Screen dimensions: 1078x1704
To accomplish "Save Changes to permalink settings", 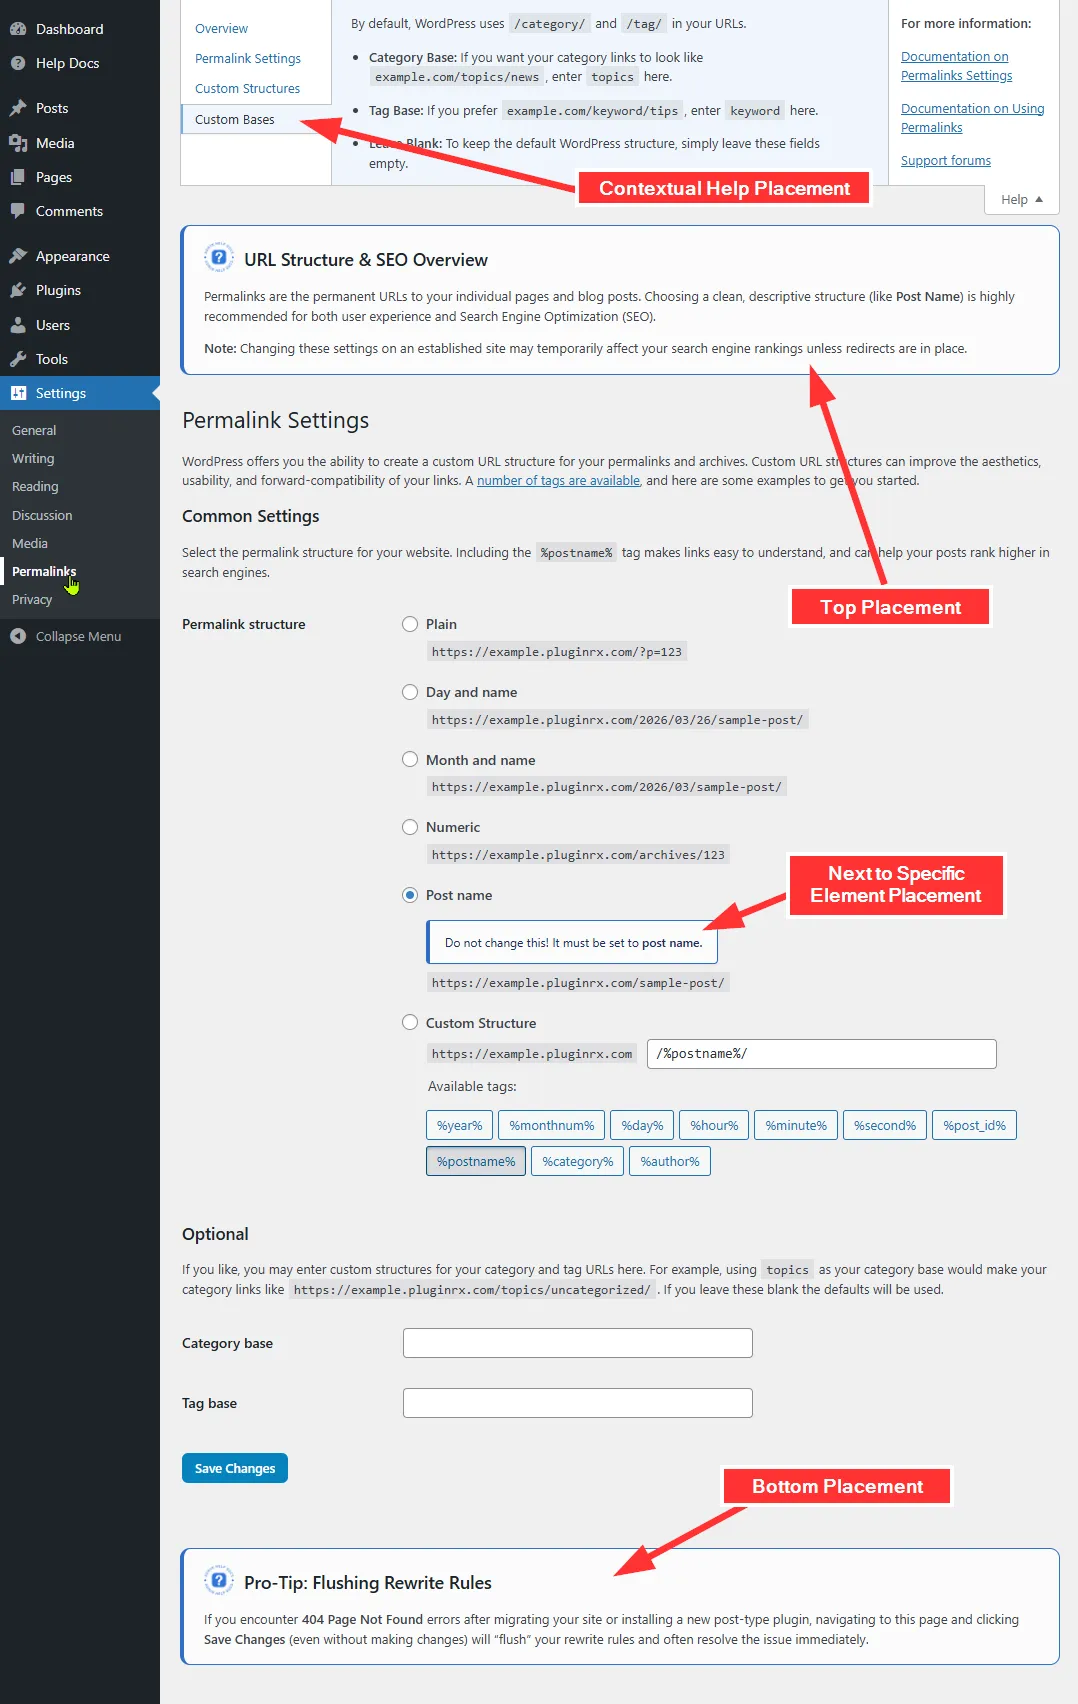I will [x=235, y=1468].
